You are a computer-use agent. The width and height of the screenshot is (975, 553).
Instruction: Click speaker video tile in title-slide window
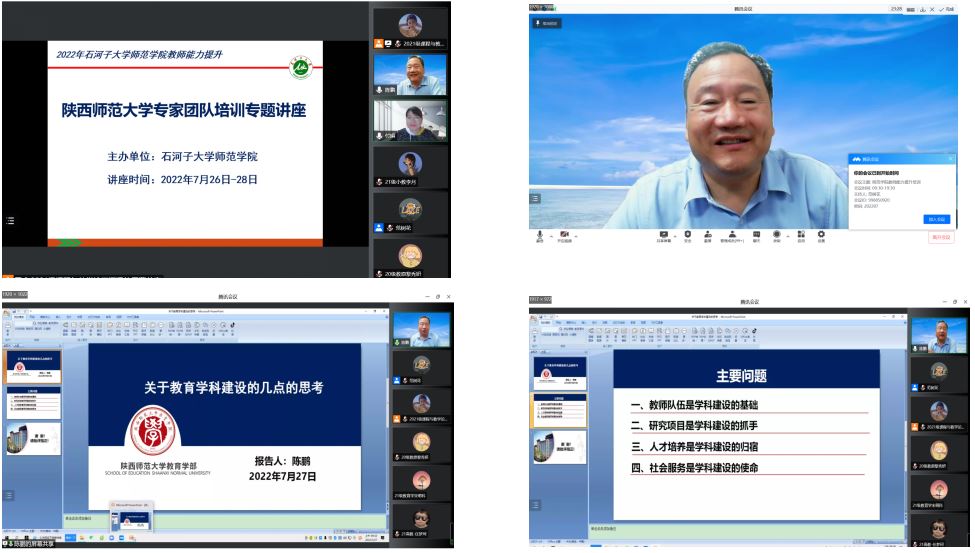422,330
